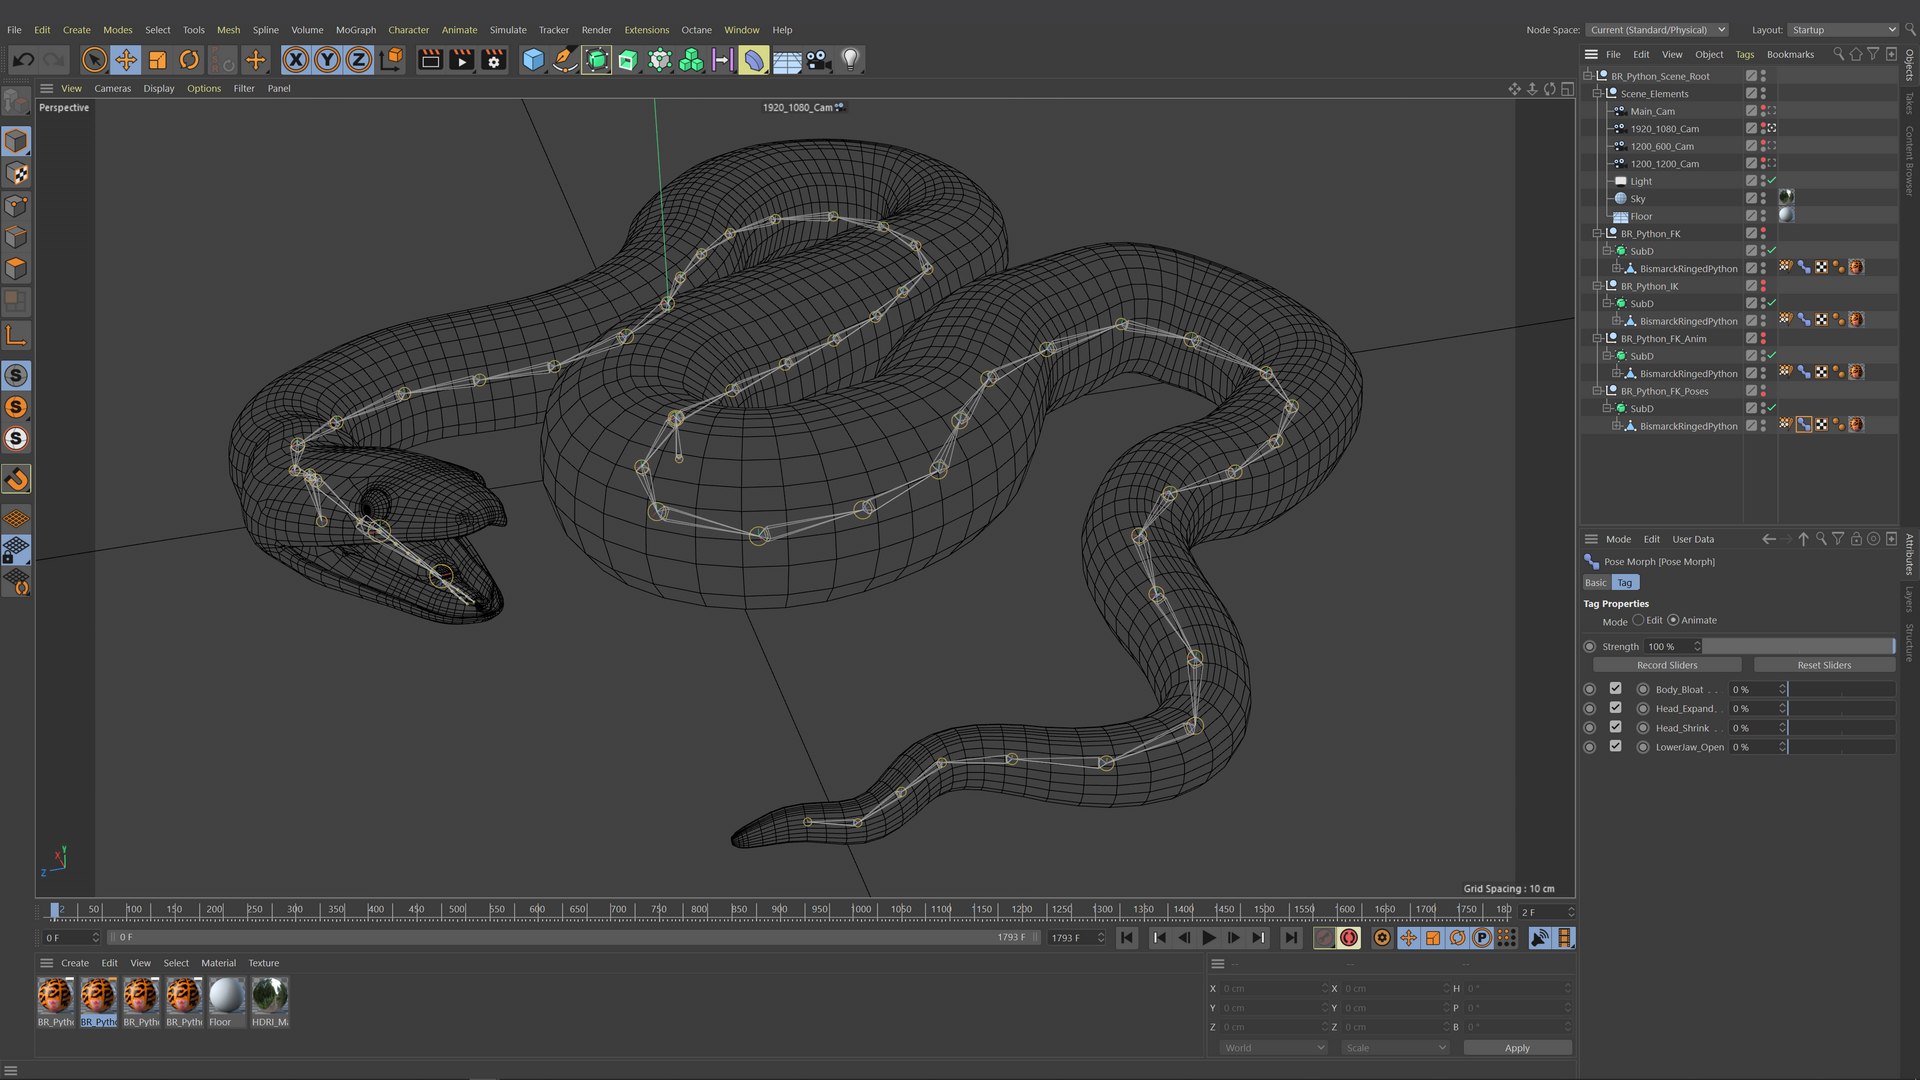The height and width of the screenshot is (1080, 1920).
Task: Open Edit Render Settings icon
Action: pos(493,60)
